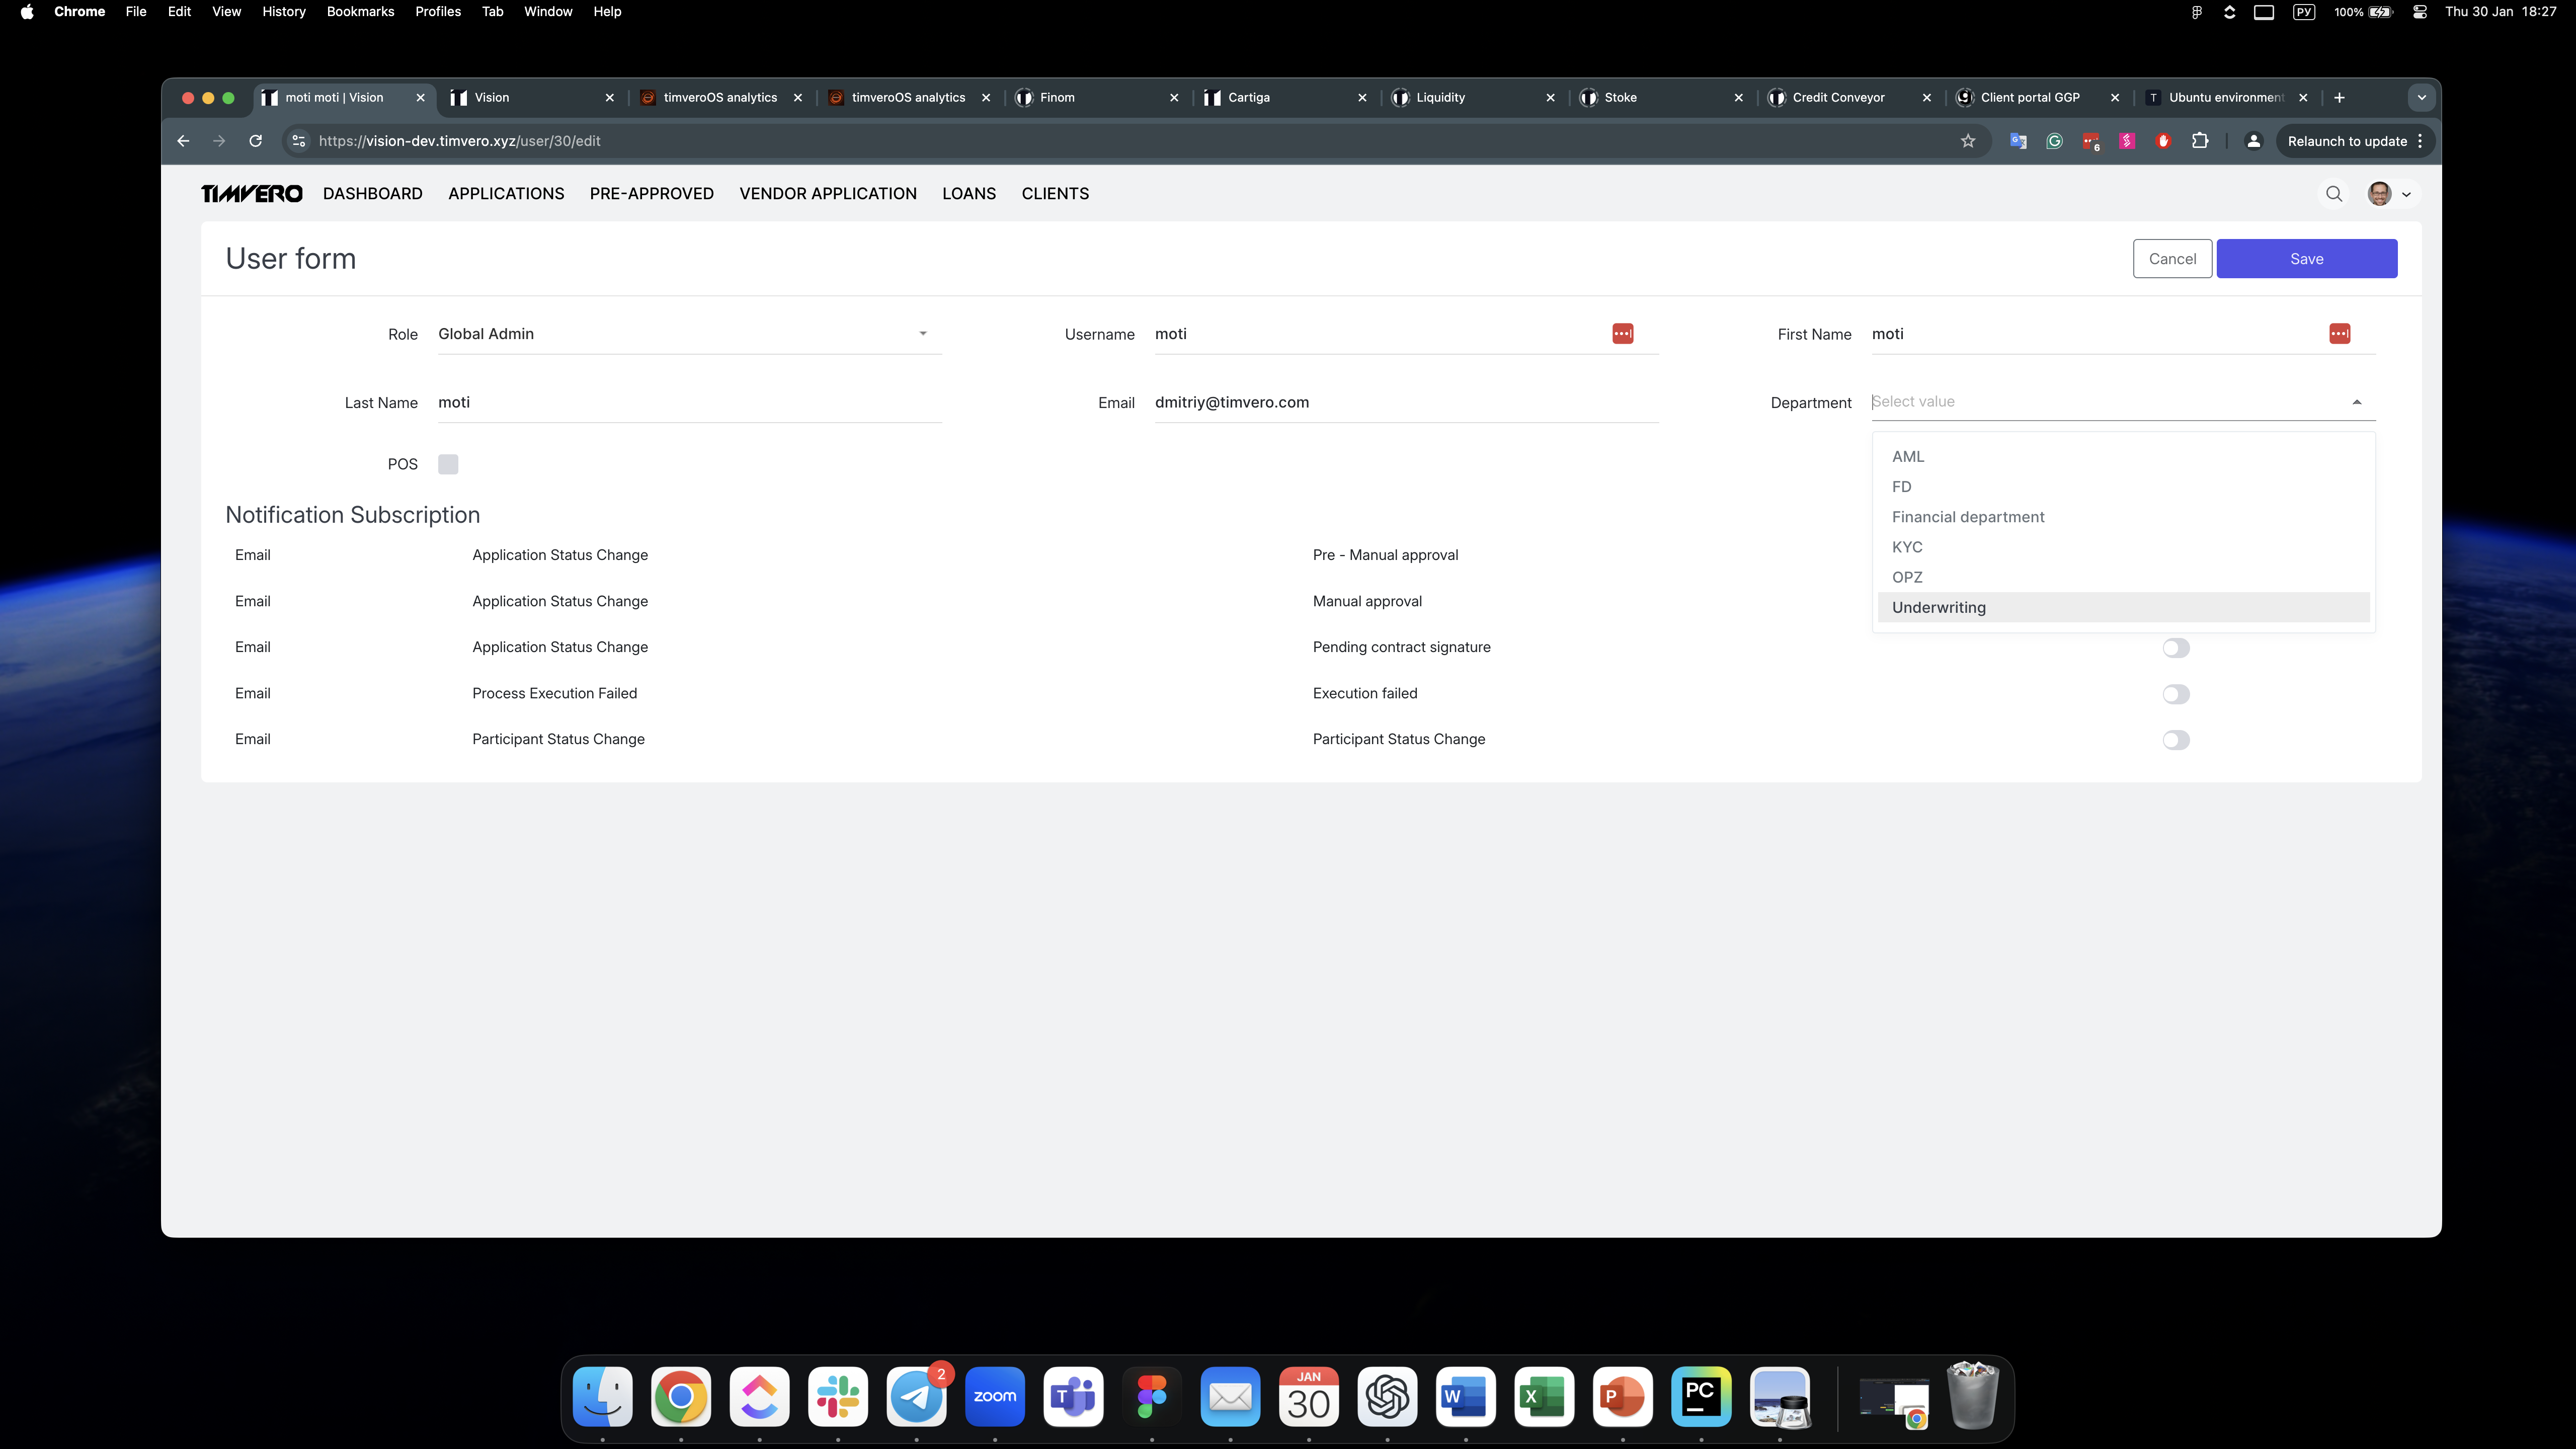
Task: Click the password manager icon in First Name field
Action: click(2339, 334)
